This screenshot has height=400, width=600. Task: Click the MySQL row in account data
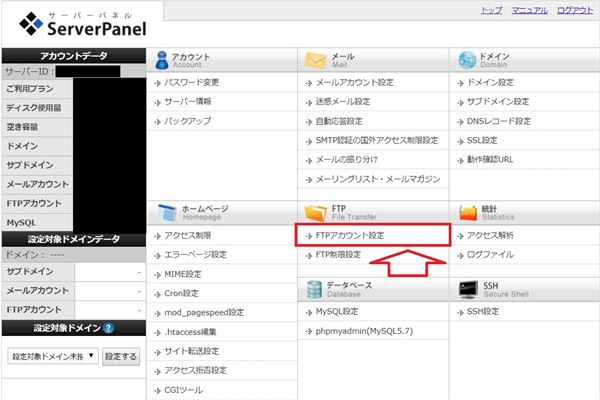pyautogui.click(x=21, y=223)
